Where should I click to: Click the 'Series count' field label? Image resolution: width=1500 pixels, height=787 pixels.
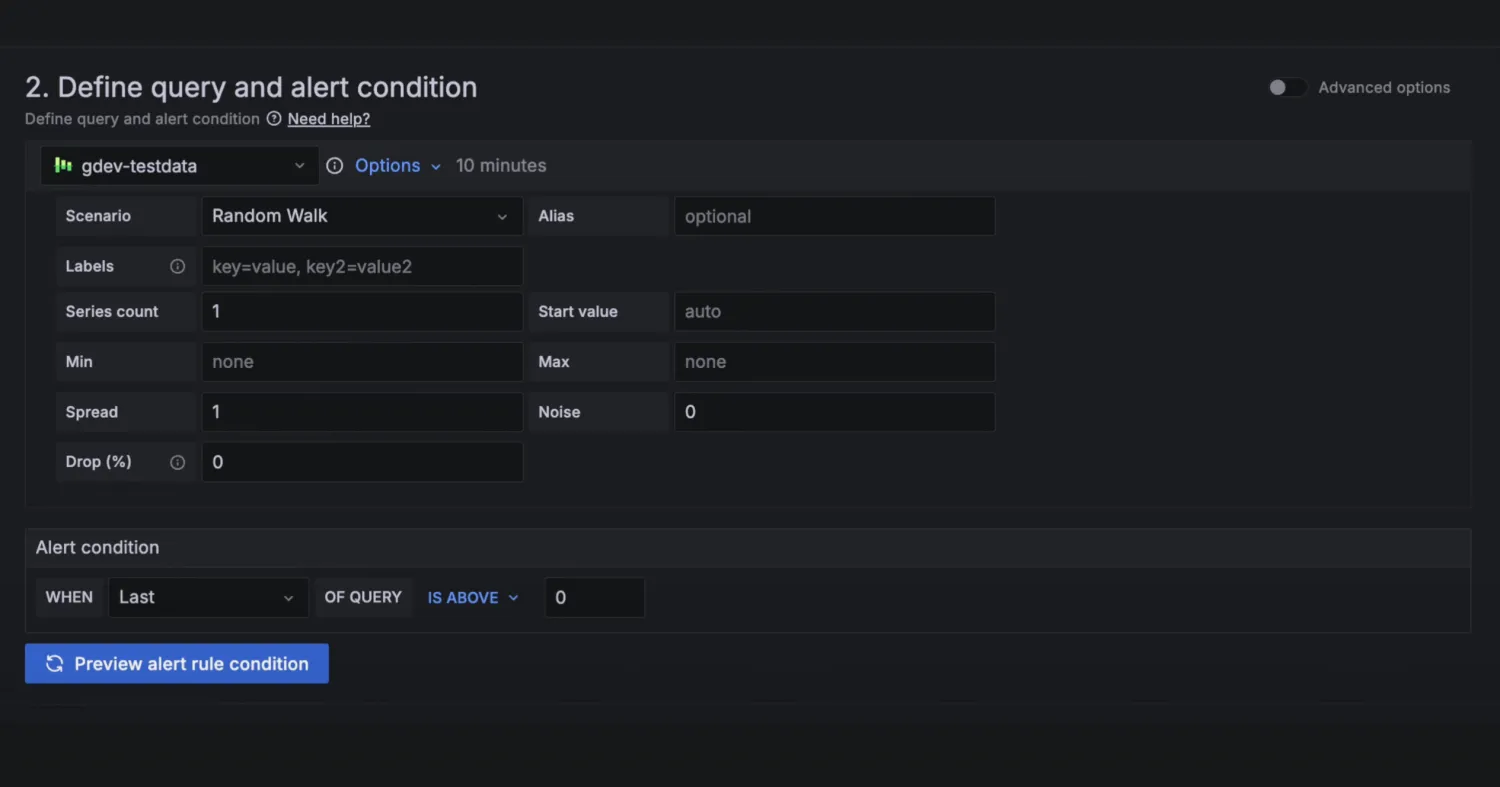(112, 312)
